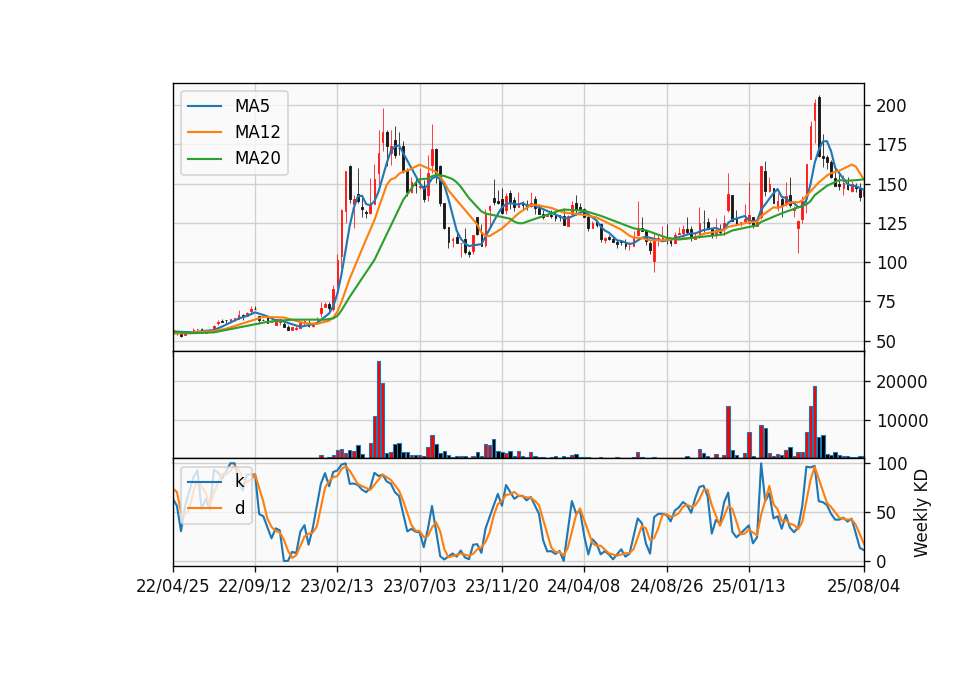Click the 22/09/12 date label
This screenshot has height=690, width=960.
(255, 586)
